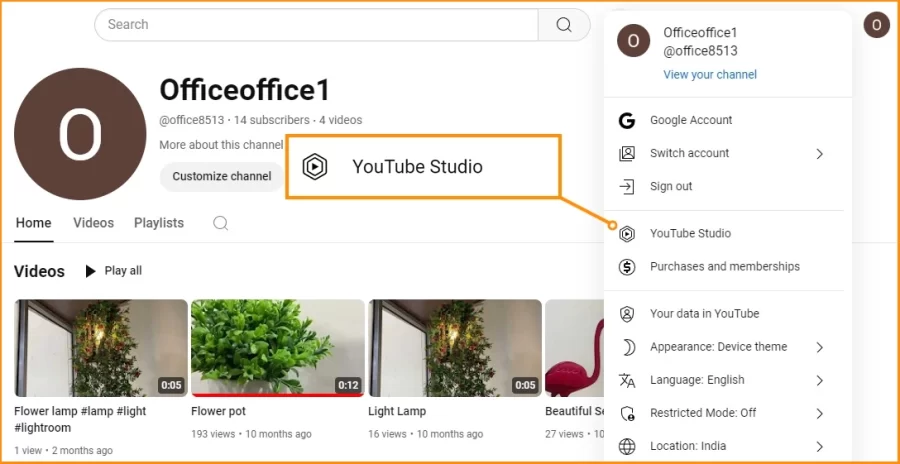Image resolution: width=900 pixels, height=464 pixels.
Task: Click the Location globe icon
Action: (627, 446)
